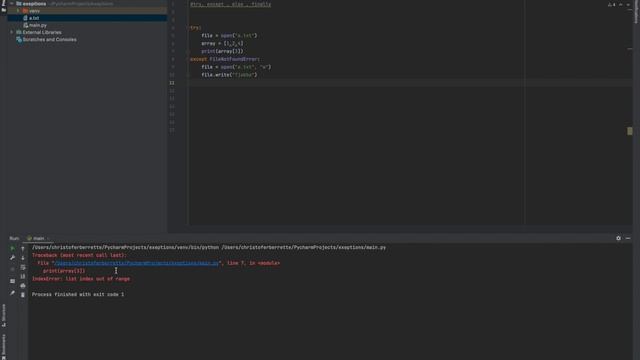
Task: Click the Down the stack trace arrow
Action: 23,258
